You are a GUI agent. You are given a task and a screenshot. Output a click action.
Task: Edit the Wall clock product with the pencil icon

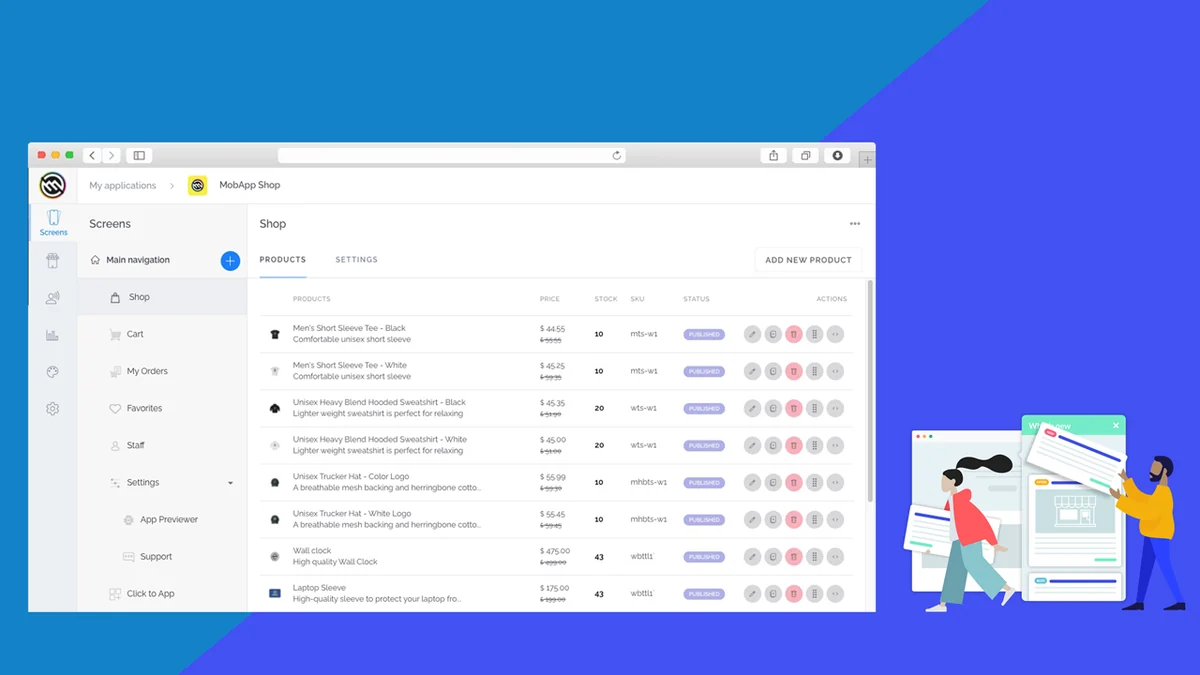752,556
